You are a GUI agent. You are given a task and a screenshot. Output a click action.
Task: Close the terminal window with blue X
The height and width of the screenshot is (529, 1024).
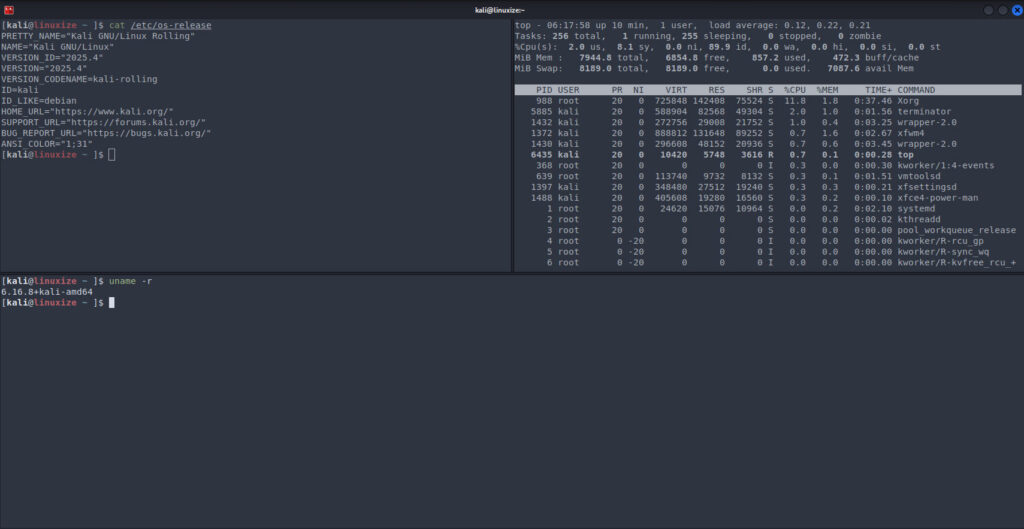[1017, 10]
